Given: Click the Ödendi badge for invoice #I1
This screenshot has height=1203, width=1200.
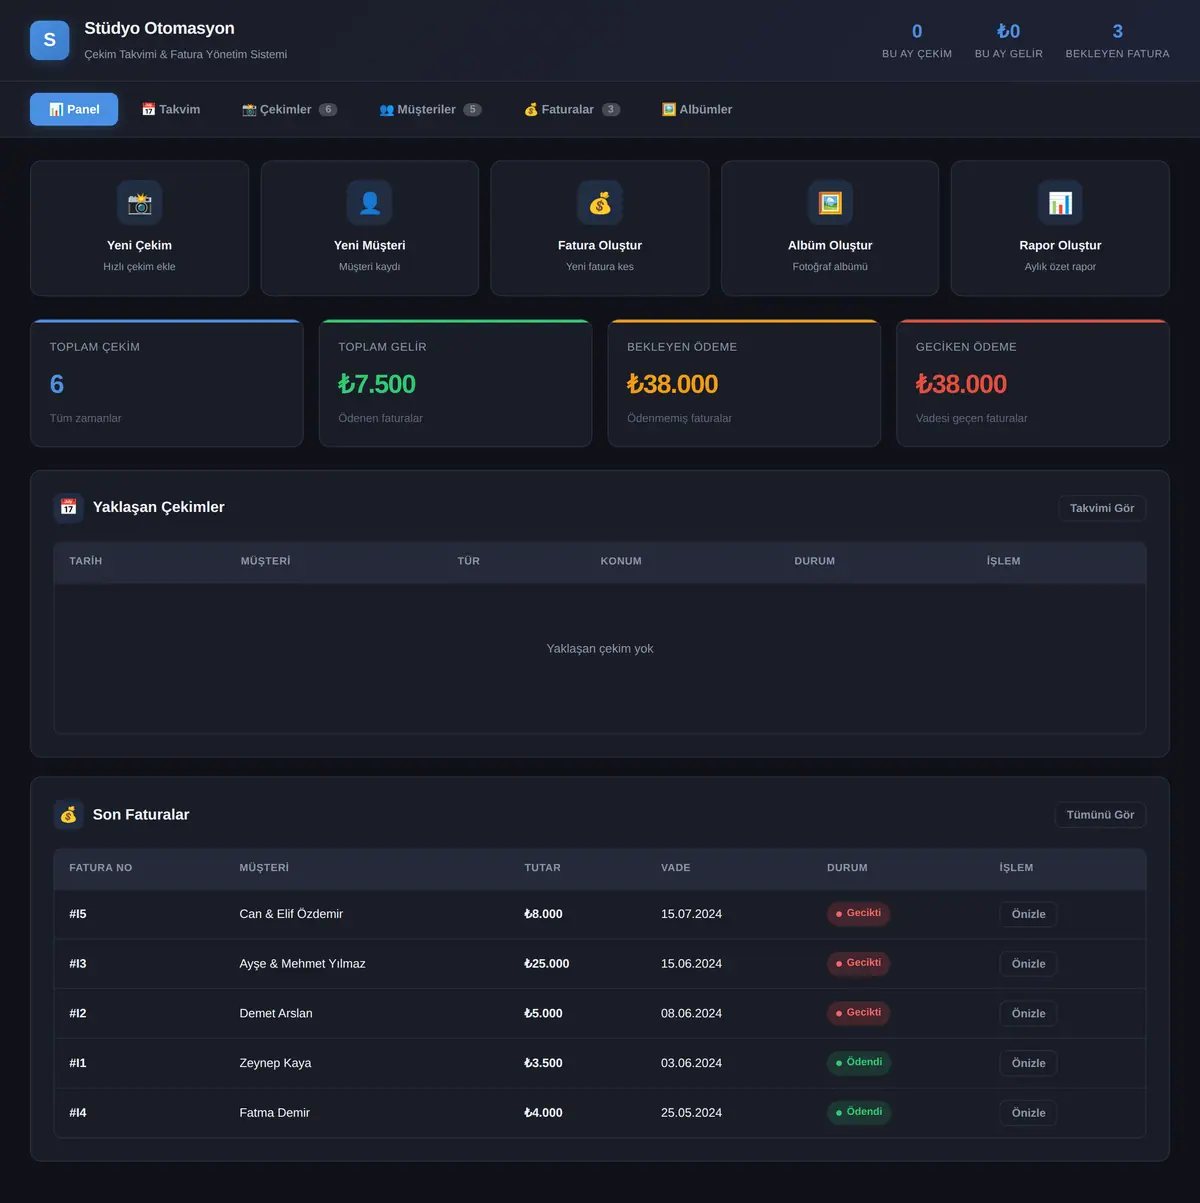Looking at the screenshot, I should 859,1062.
